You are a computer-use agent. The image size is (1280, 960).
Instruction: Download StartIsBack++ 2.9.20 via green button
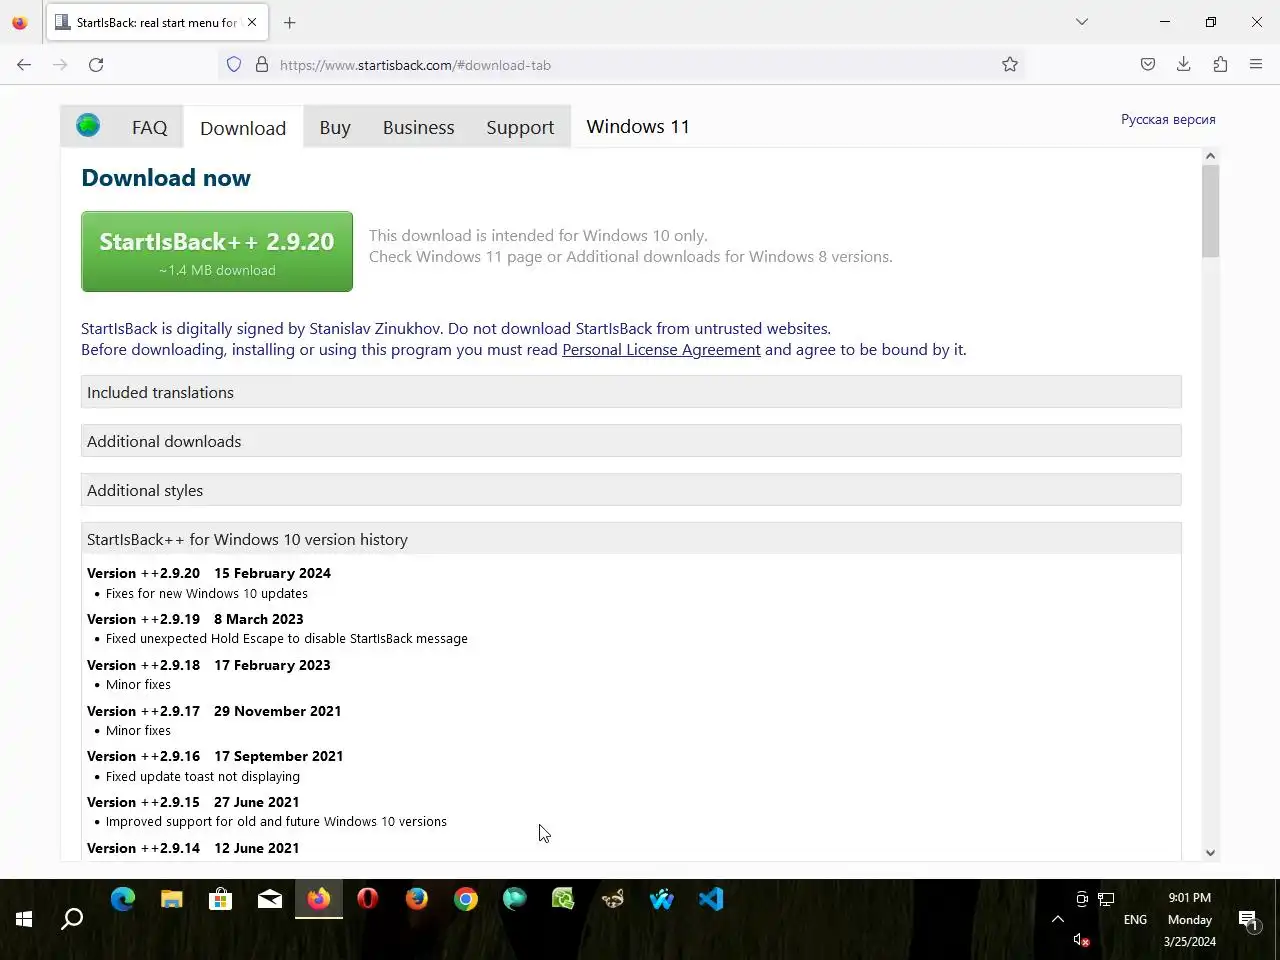click(217, 251)
